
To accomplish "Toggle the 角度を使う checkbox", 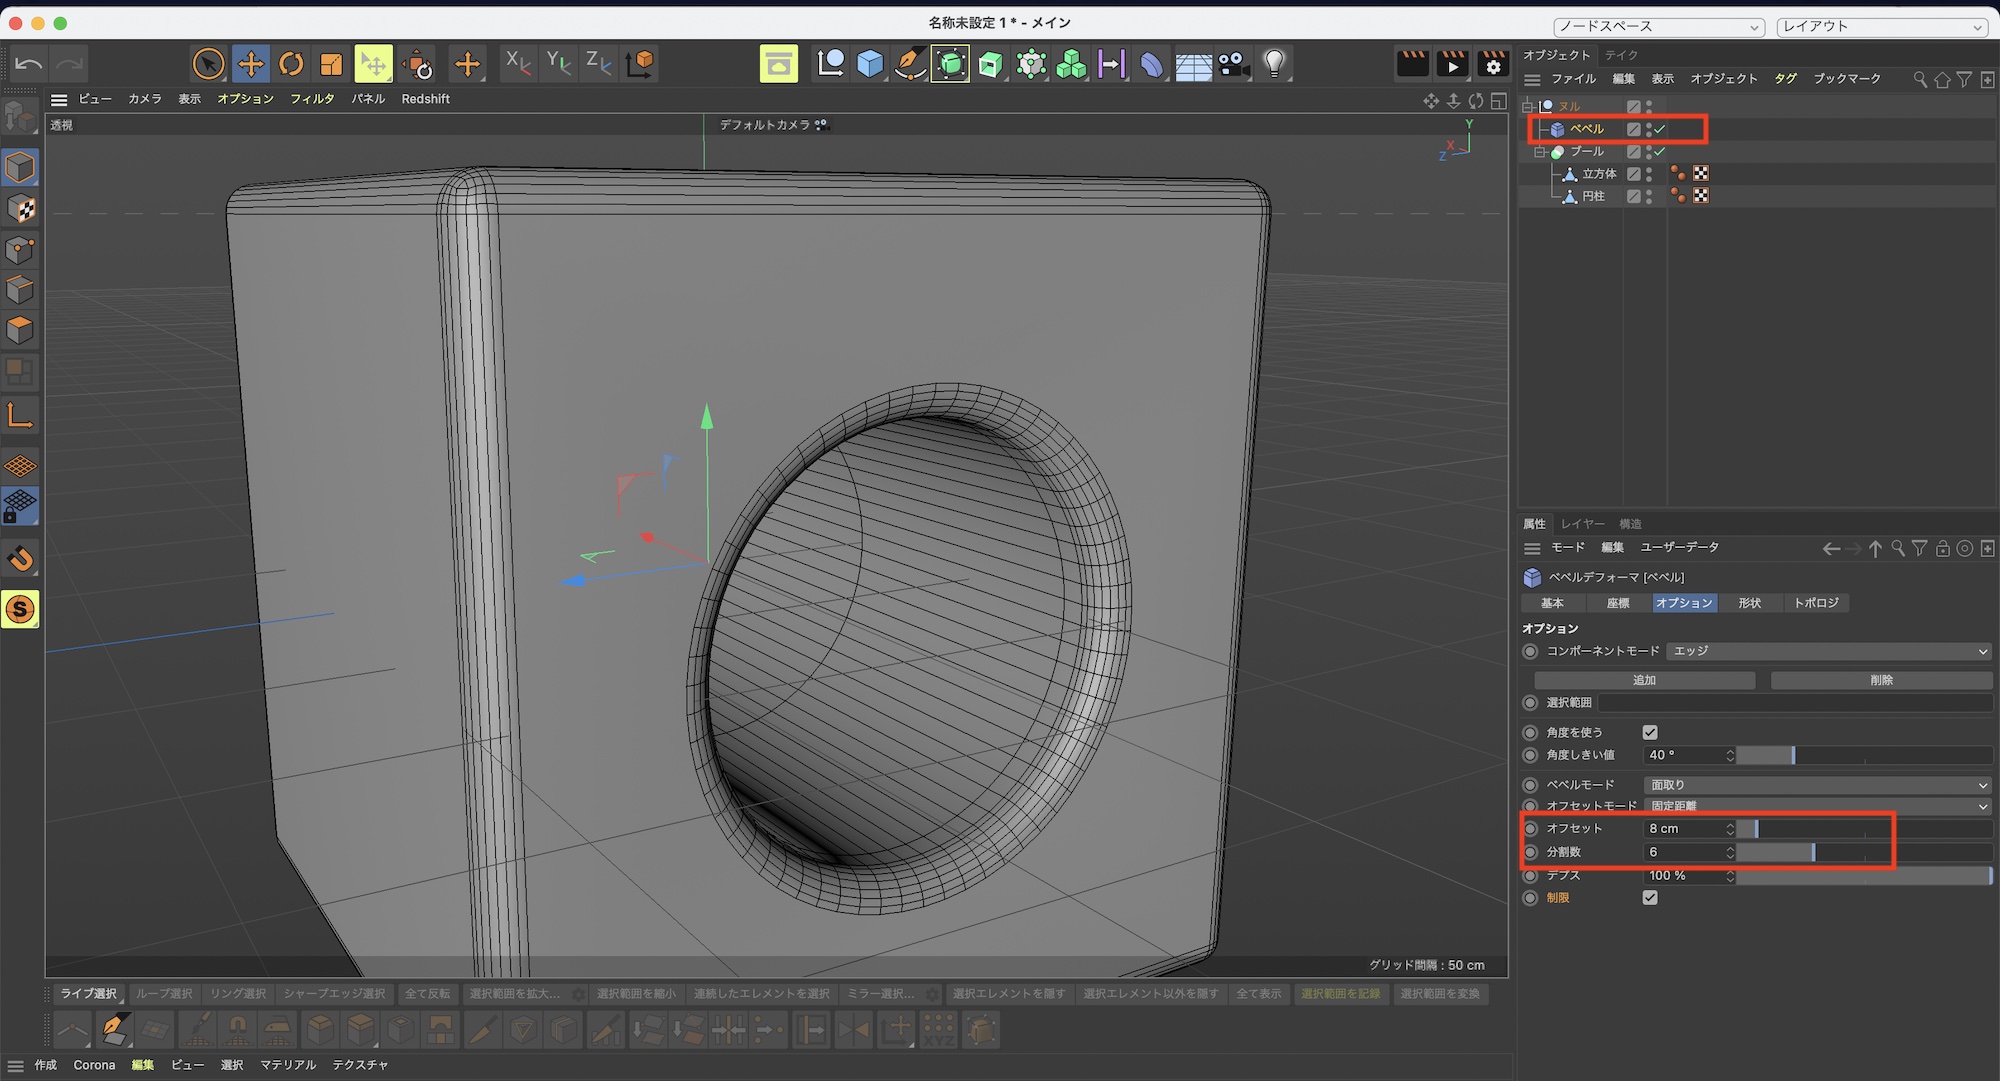I will pyautogui.click(x=1650, y=732).
